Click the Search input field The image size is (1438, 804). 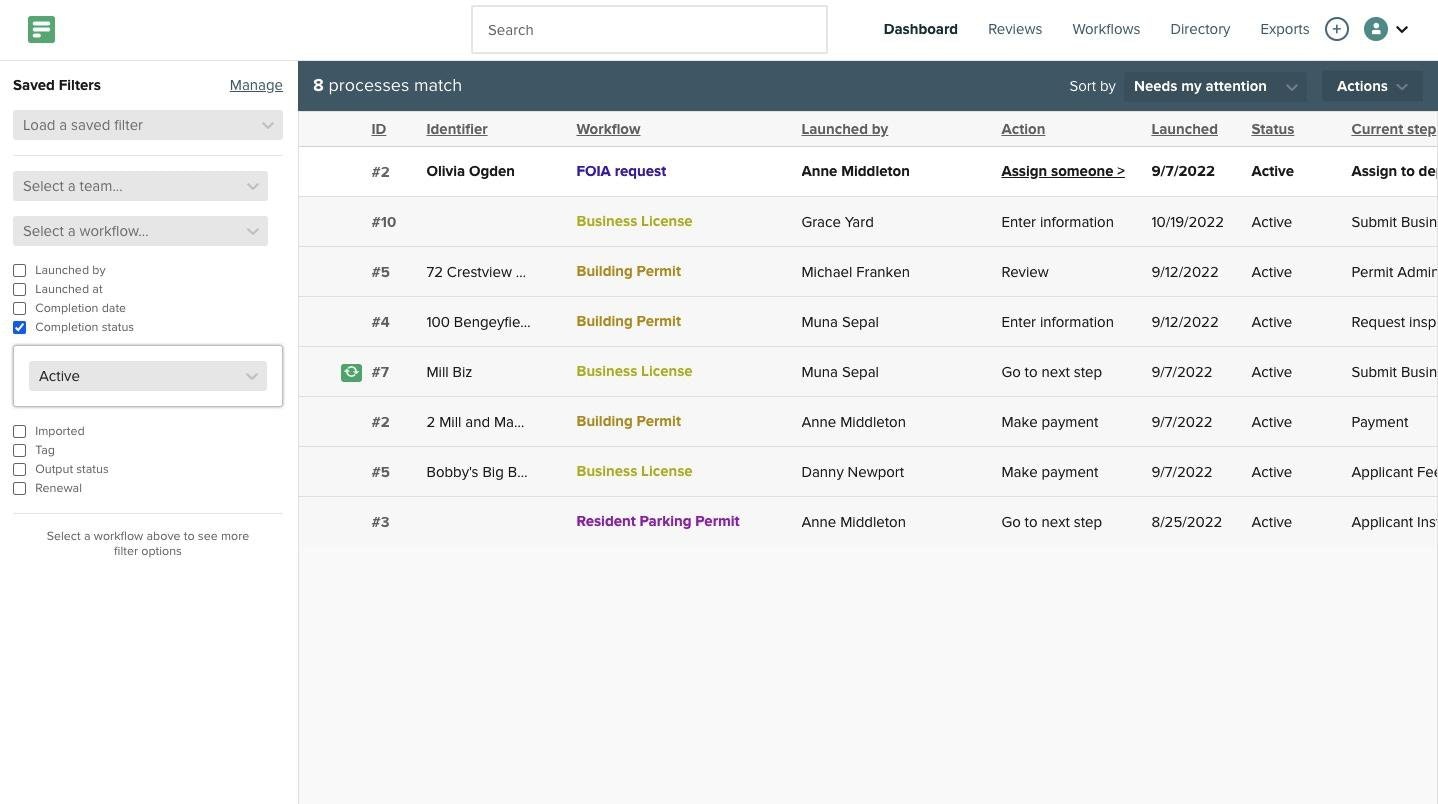pyautogui.click(x=649, y=30)
